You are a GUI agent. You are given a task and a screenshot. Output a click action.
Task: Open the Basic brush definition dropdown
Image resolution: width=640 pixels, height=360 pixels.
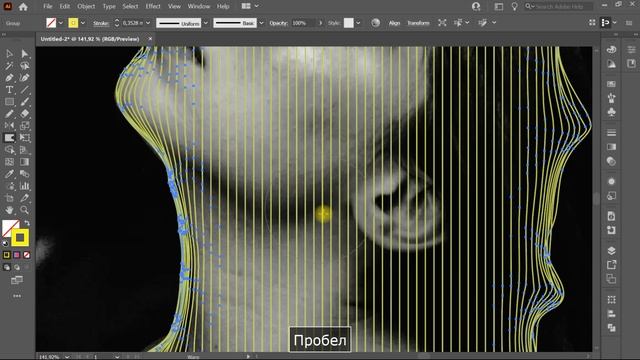coord(261,23)
